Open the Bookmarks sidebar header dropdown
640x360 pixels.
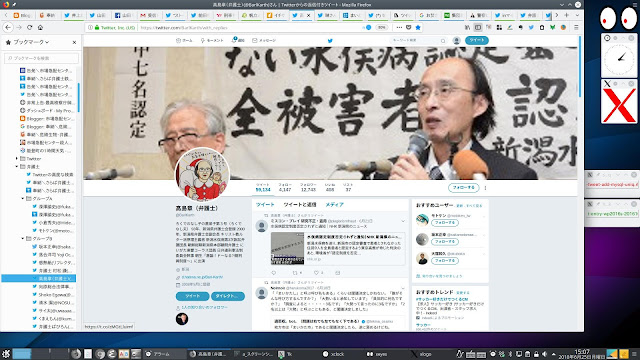pyautogui.click(x=31, y=42)
